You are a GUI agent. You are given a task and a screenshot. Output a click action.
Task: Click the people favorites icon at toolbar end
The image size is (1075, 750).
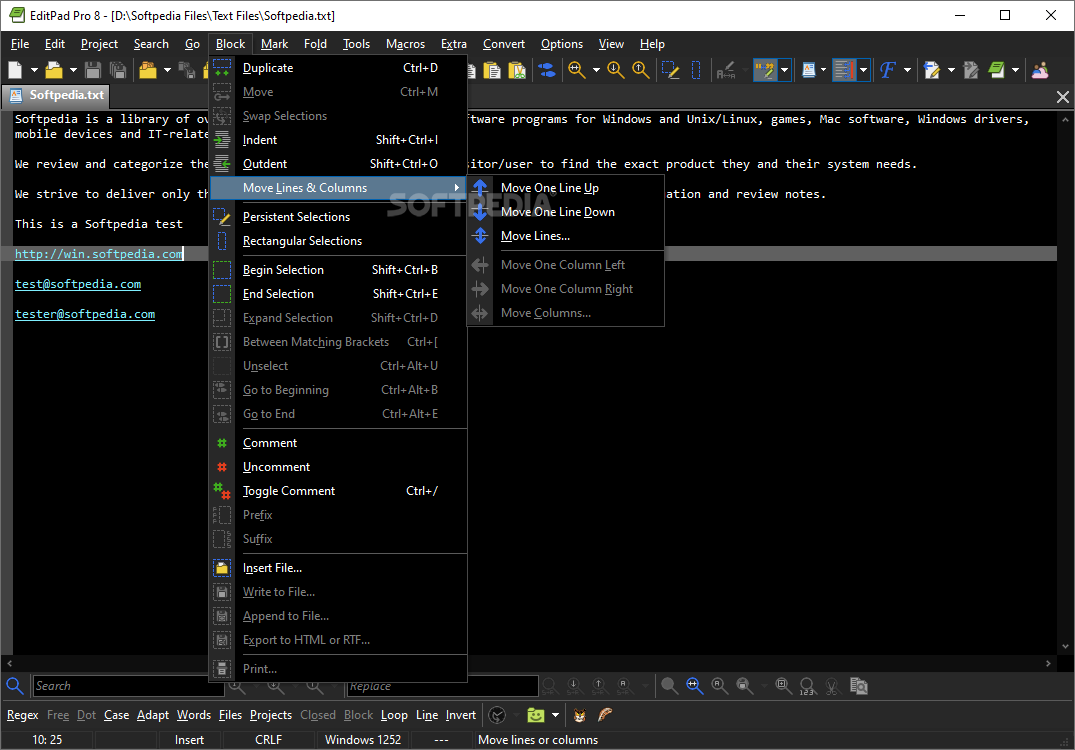click(1040, 70)
